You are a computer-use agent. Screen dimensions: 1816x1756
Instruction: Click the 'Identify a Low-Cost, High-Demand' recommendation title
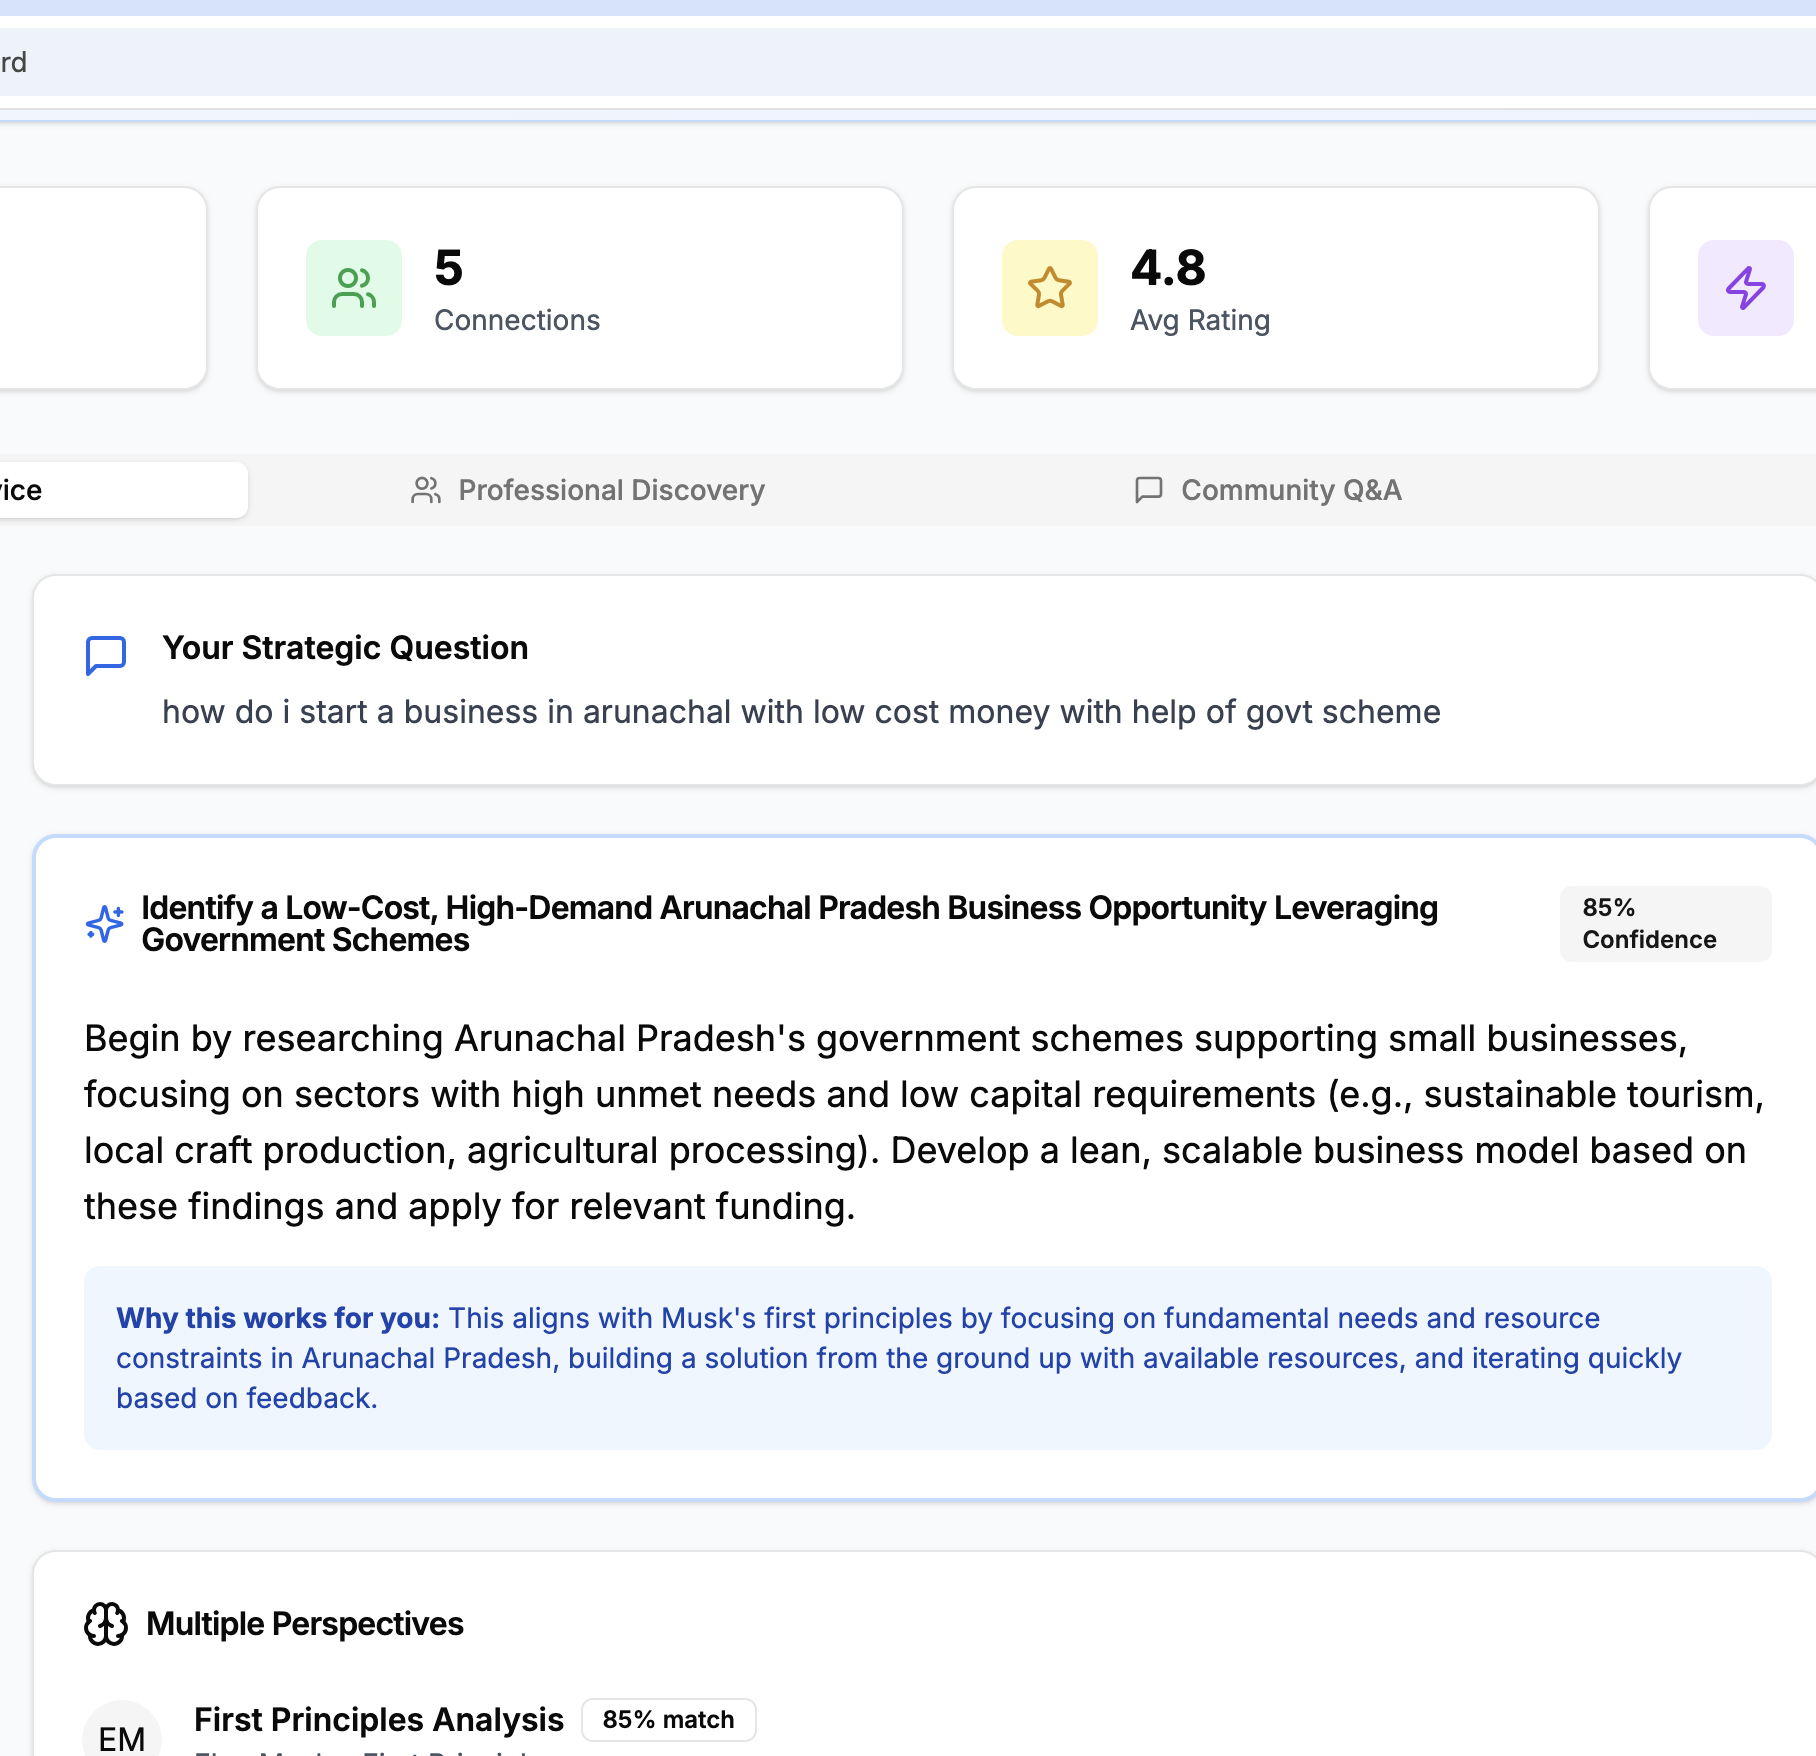[790, 924]
